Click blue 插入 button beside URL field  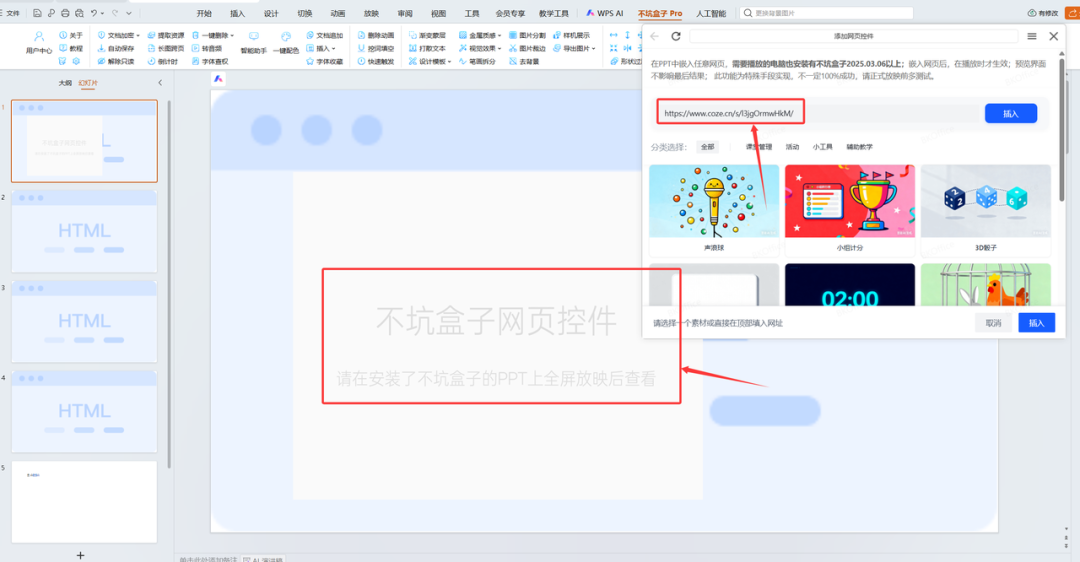(x=1010, y=114)
